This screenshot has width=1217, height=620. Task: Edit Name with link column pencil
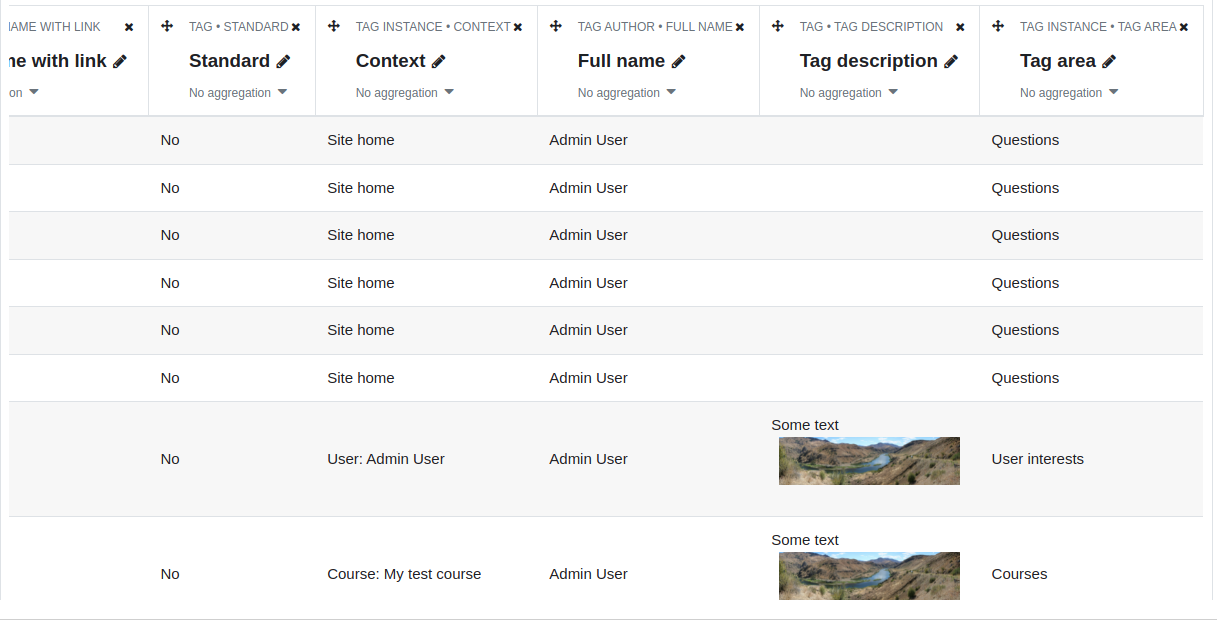pyautogui.click(x=120, y=61)
